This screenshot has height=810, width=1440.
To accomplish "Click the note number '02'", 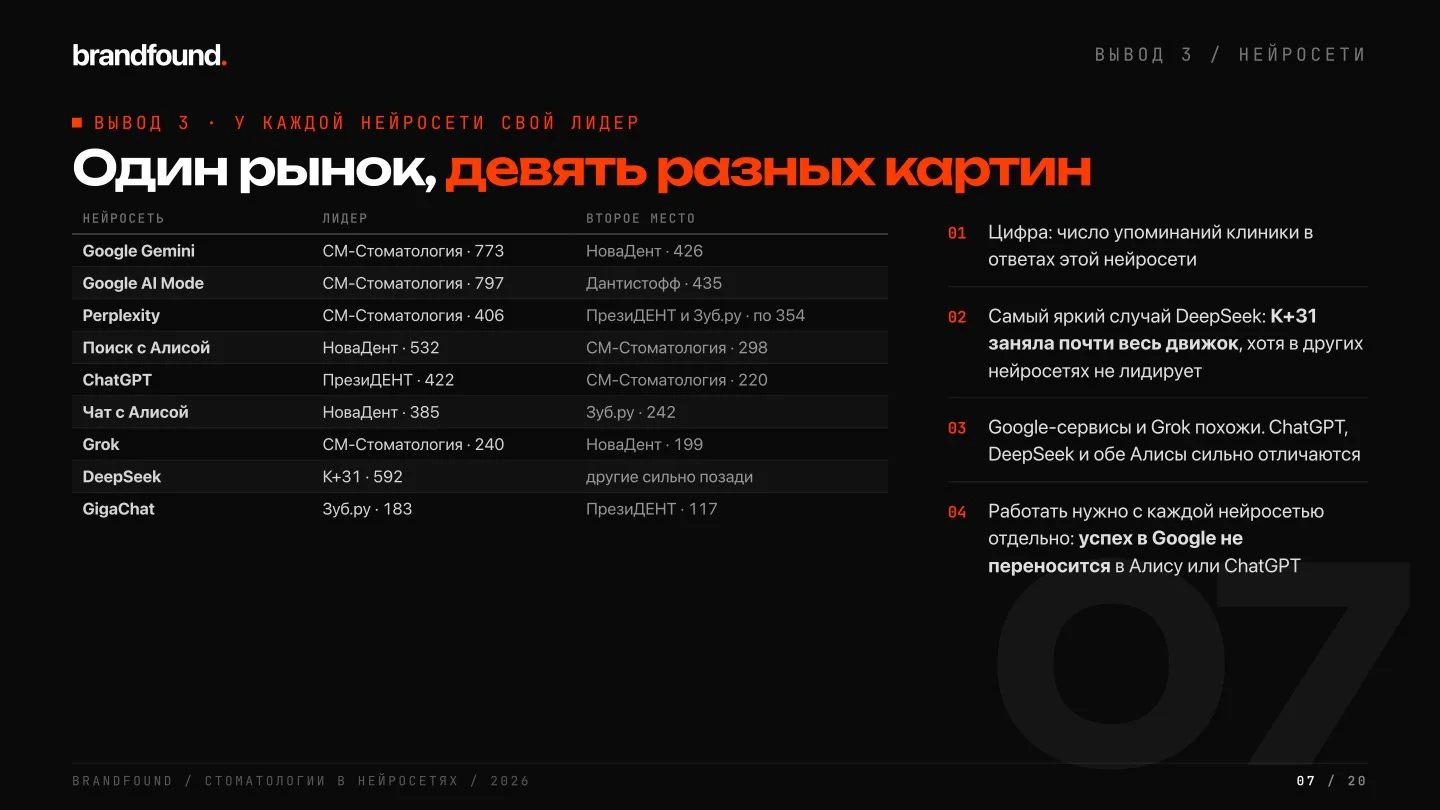I will tap(957, 317).
